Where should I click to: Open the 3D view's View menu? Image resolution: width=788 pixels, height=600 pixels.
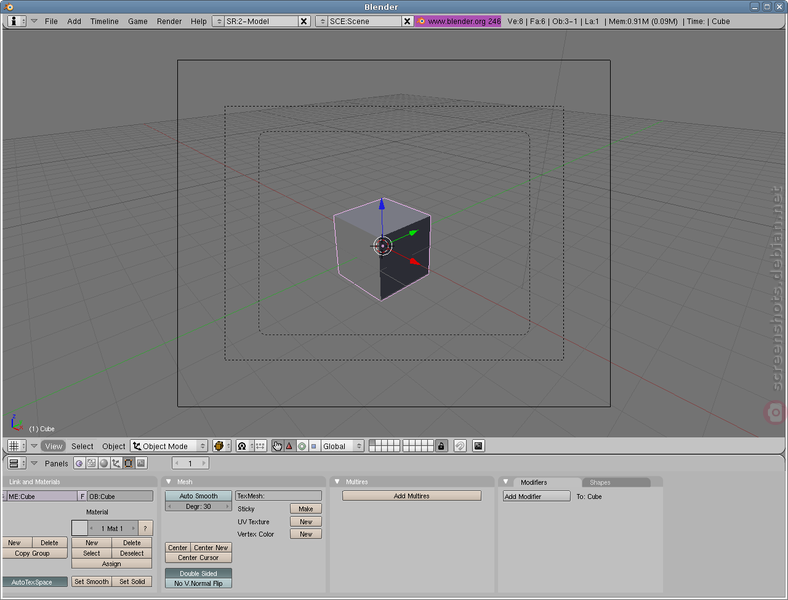53,446
